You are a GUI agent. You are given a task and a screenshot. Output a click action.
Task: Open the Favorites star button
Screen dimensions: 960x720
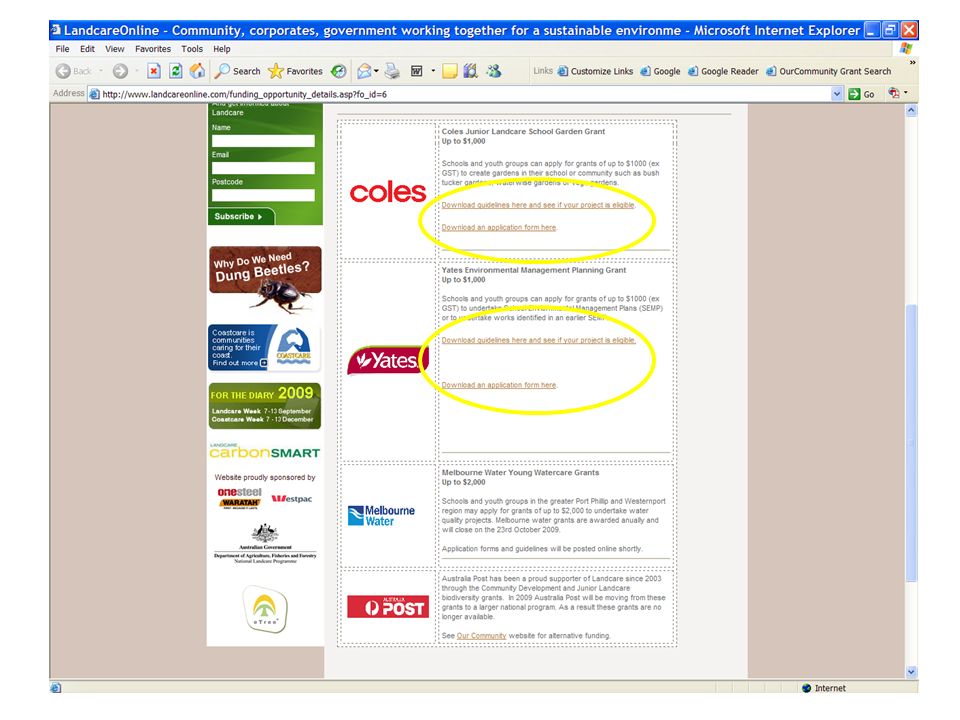pyautogui.click(x=295, y=71)
